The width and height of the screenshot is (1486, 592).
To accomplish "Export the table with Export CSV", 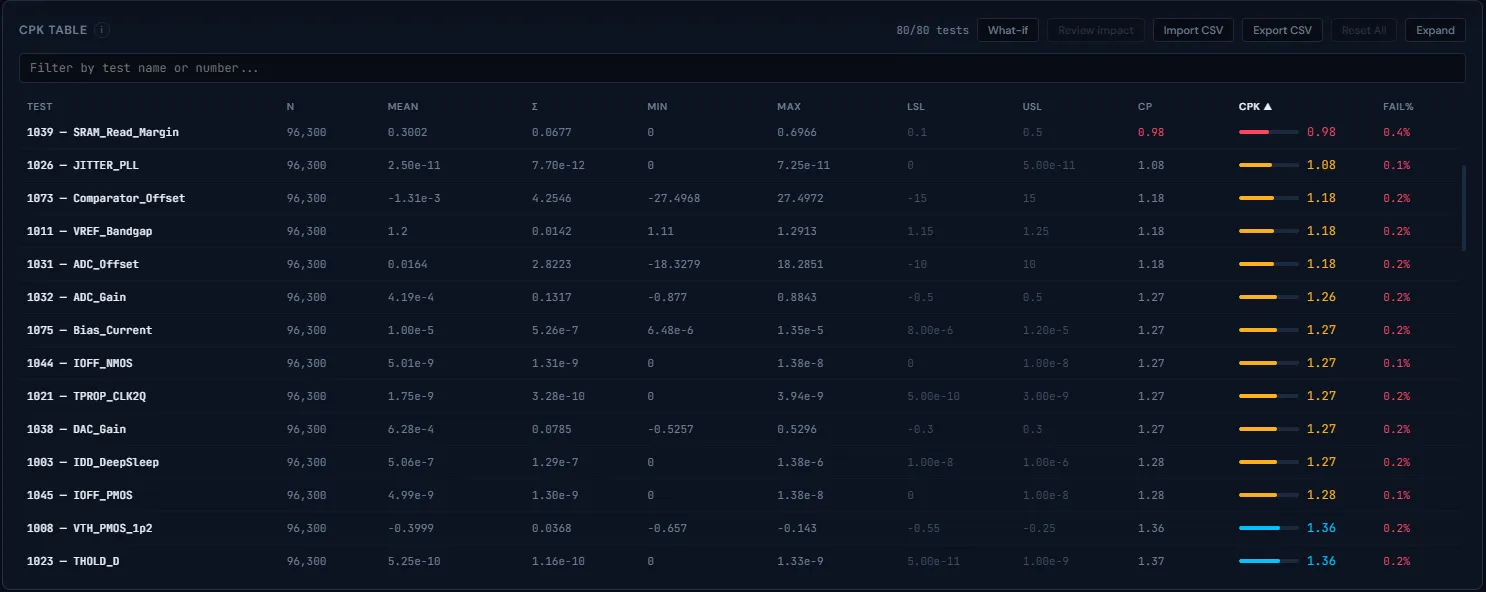I will point(1282,30).
